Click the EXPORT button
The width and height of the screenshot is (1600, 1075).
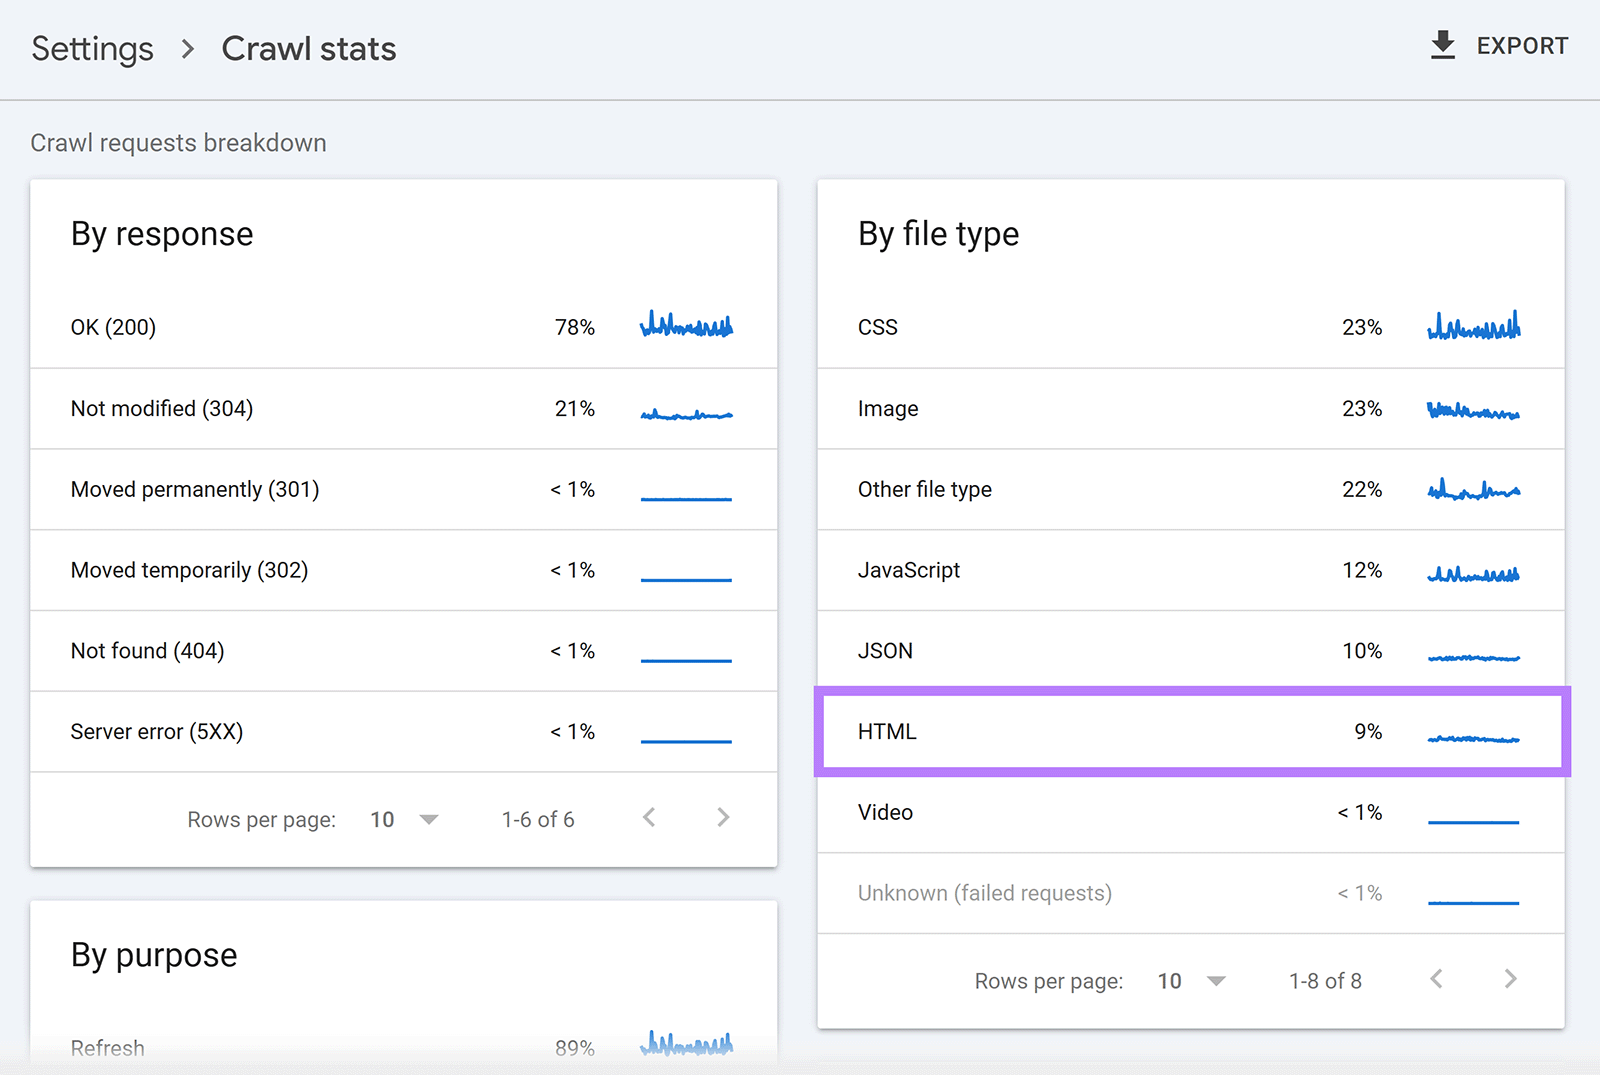pyautogui.click(x=1498, y=45)
